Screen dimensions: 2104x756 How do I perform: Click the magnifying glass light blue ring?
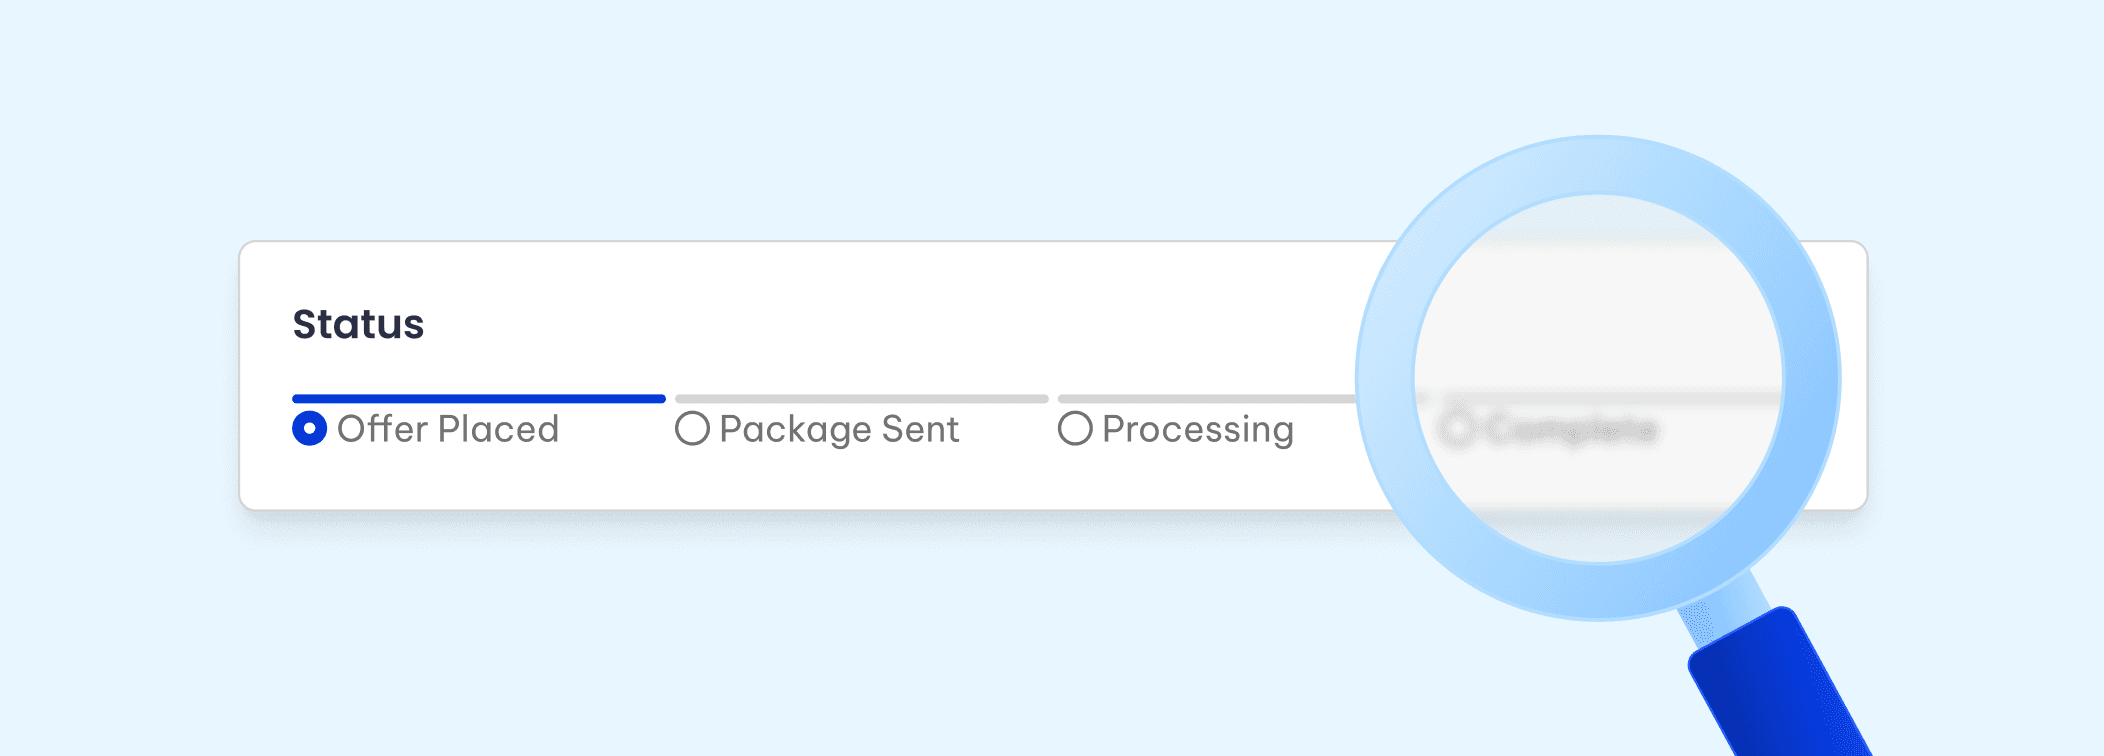tap(1598, 164)
